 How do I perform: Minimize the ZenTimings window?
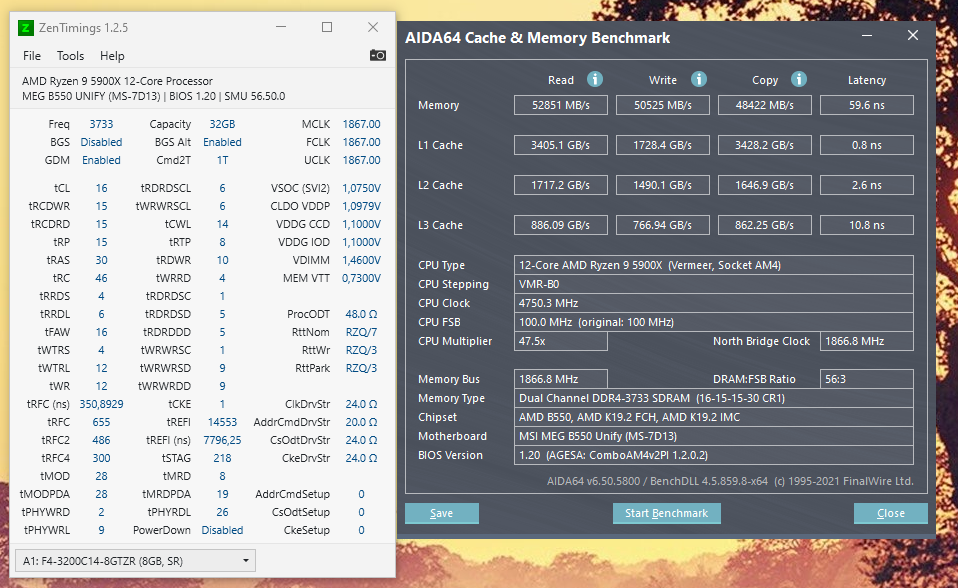(x=281, y=28)
